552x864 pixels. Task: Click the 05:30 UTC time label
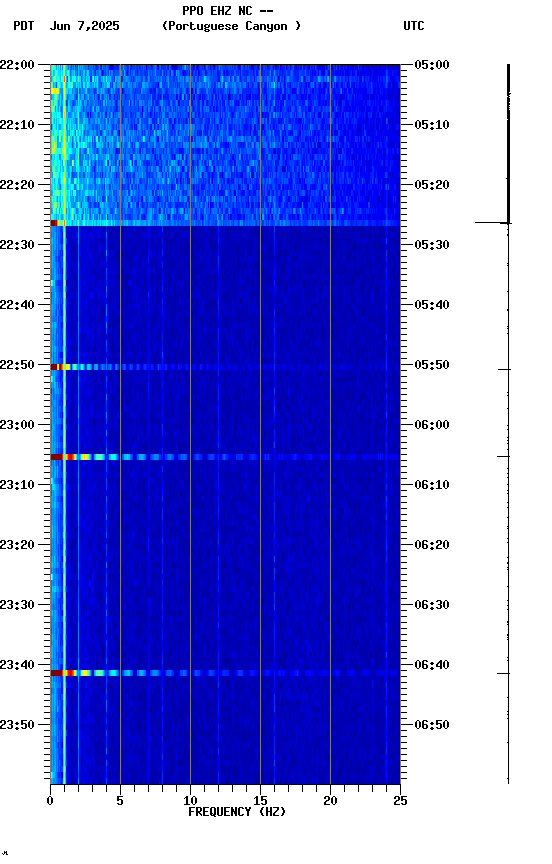[432, 245]
